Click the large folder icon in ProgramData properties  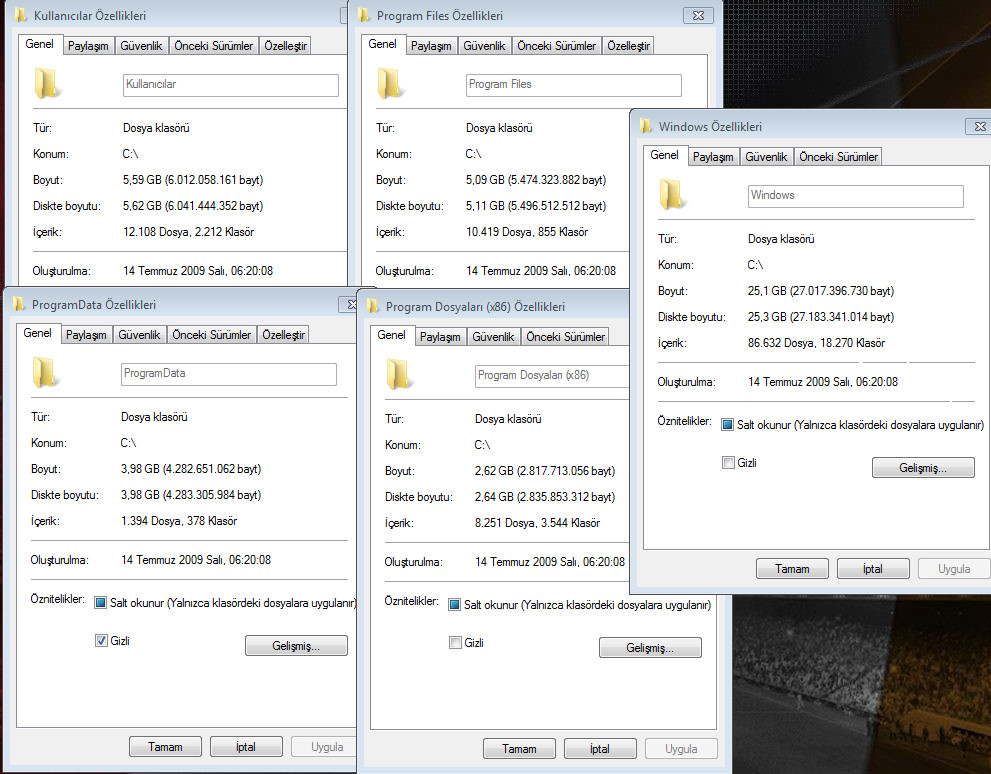click(x=44, y=373)
